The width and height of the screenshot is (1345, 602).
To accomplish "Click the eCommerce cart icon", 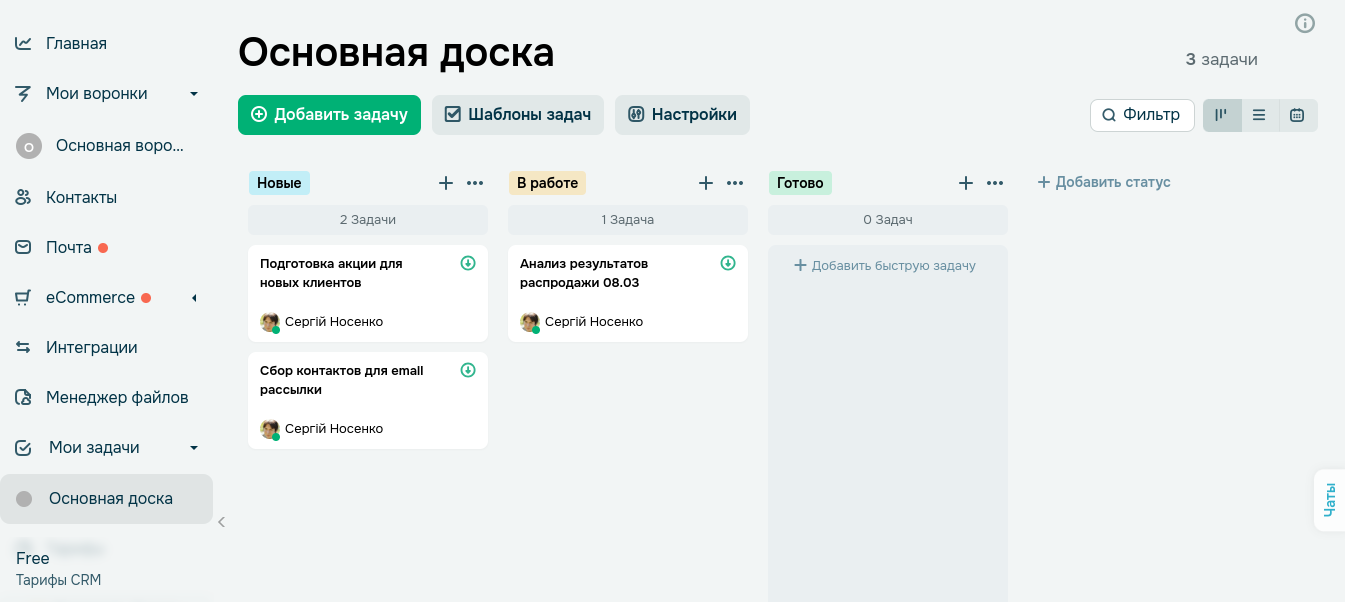I will [x=23, y=297].
